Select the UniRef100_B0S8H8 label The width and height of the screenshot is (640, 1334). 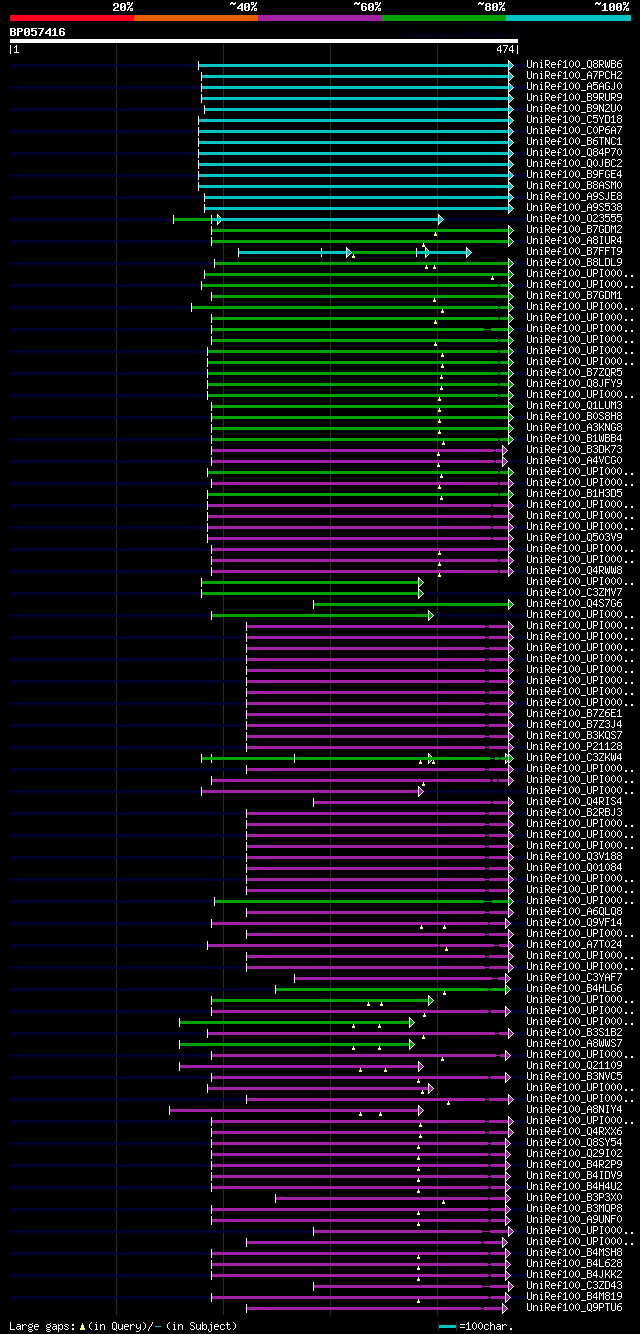[574, 416]
